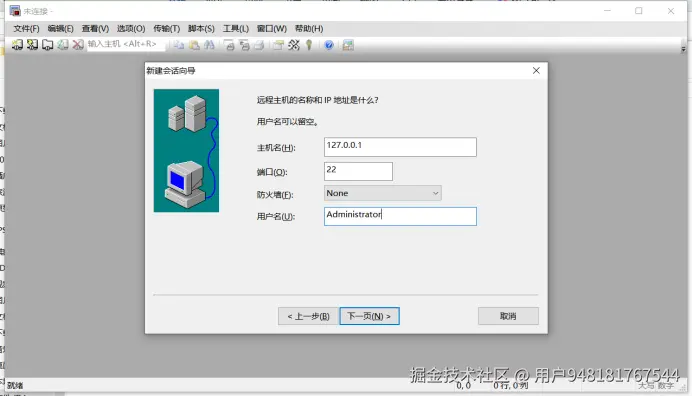Click the Print toolbar icon
Screen dimensions: 692x397
[x=259, y=45]
